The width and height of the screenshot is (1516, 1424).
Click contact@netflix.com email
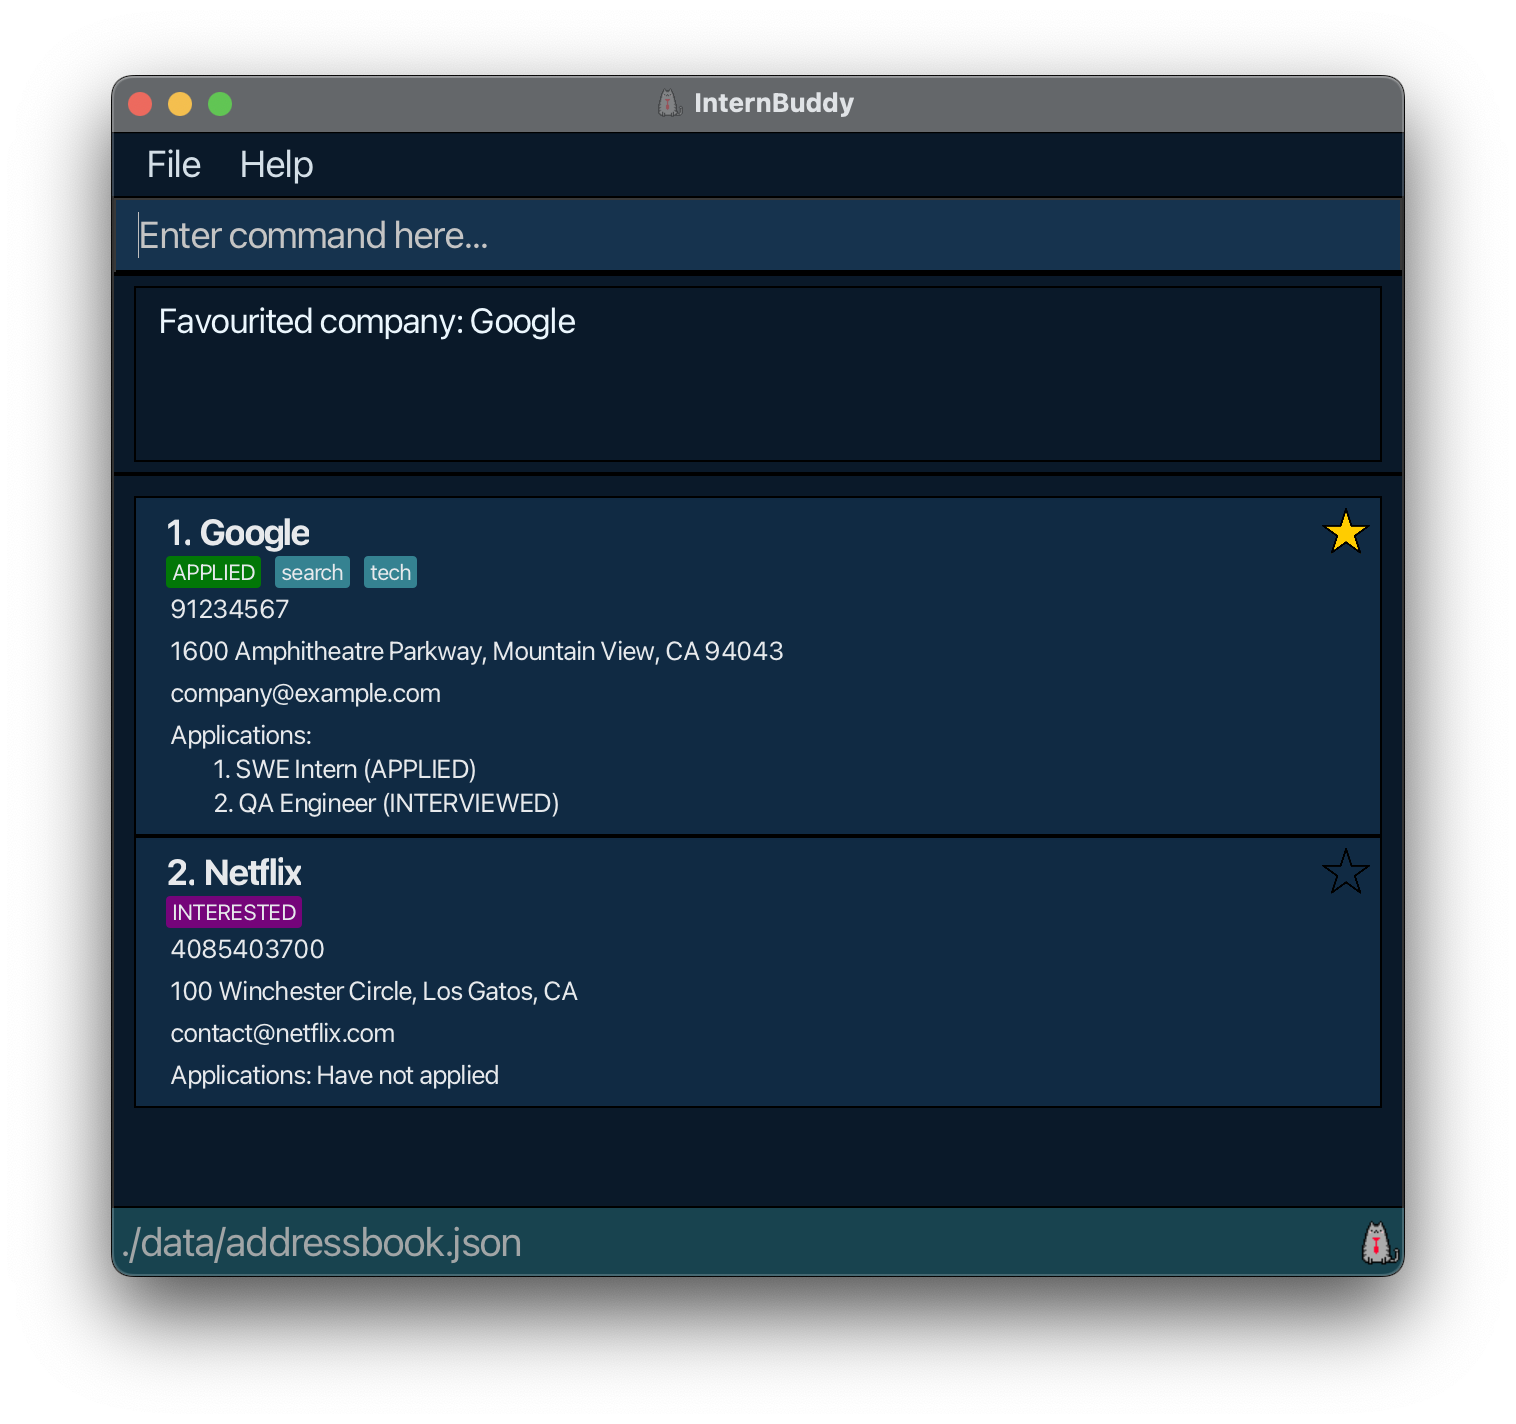(283, 1033)
